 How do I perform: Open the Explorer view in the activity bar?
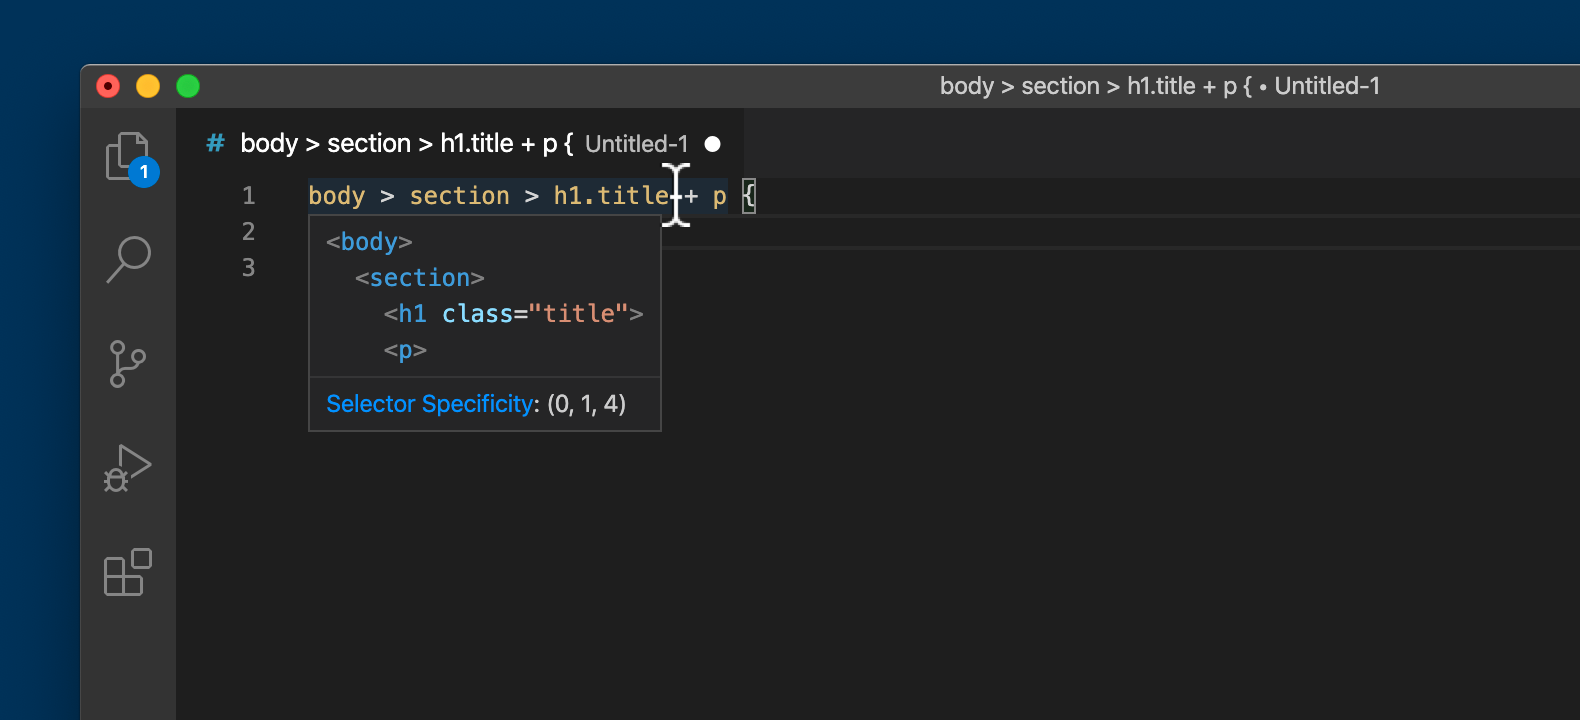click(x=127, y=157)
